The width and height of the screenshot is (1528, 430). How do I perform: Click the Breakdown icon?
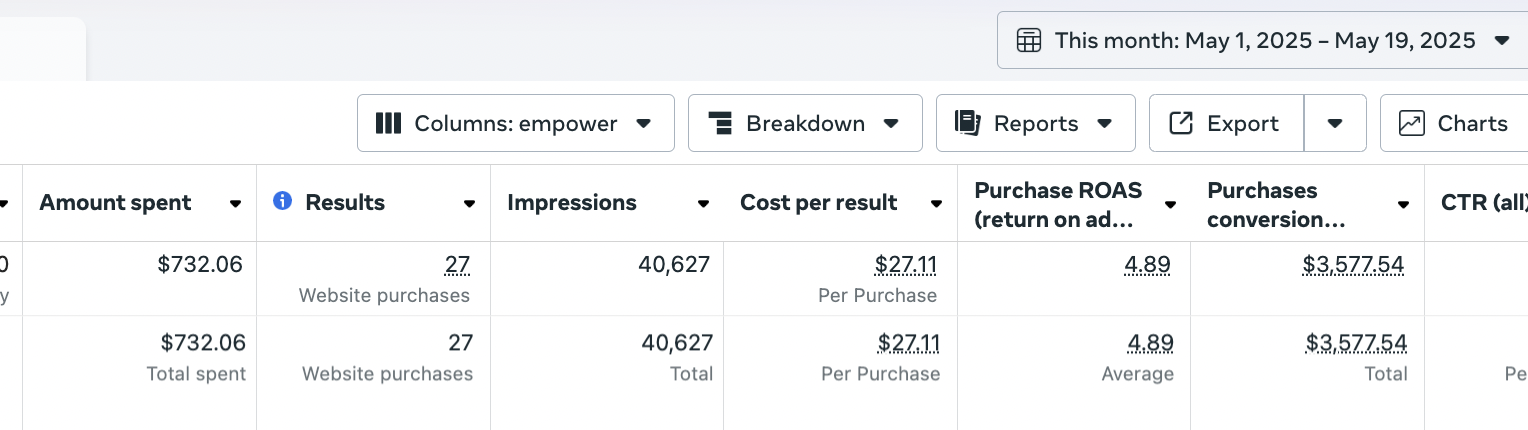pos(720,124)
